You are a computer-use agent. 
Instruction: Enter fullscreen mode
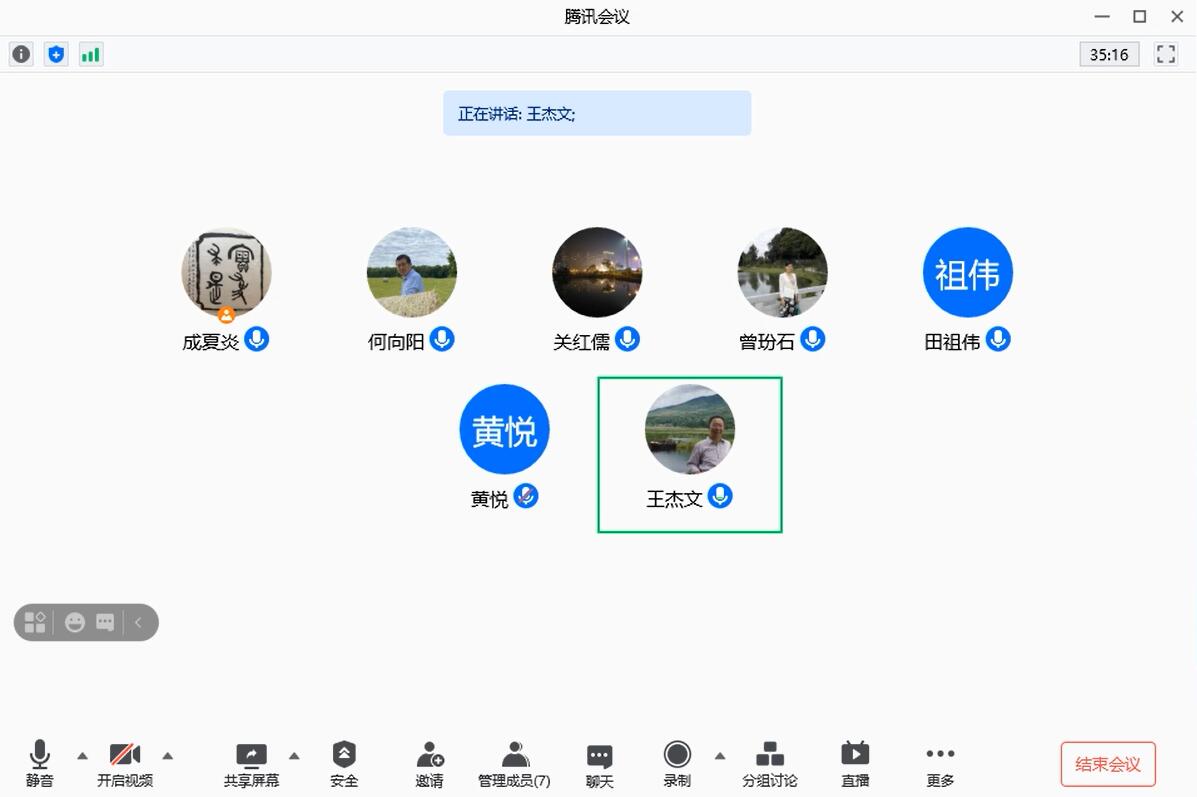pos(1165,54)
